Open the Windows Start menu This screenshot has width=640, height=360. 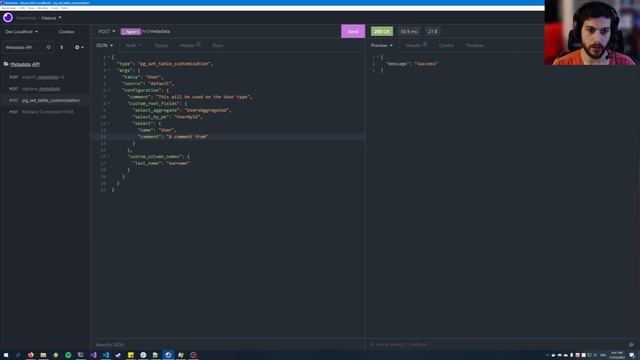click(x=6, y=355)
